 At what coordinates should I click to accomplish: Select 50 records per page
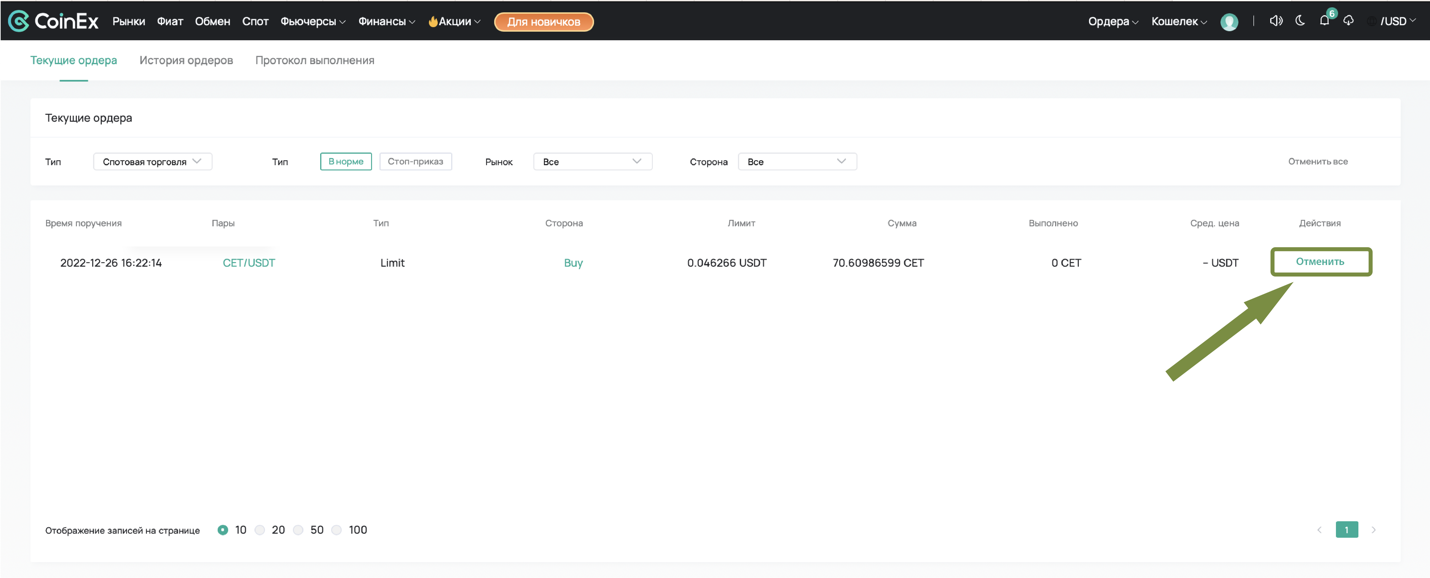(x=299, y=530)
